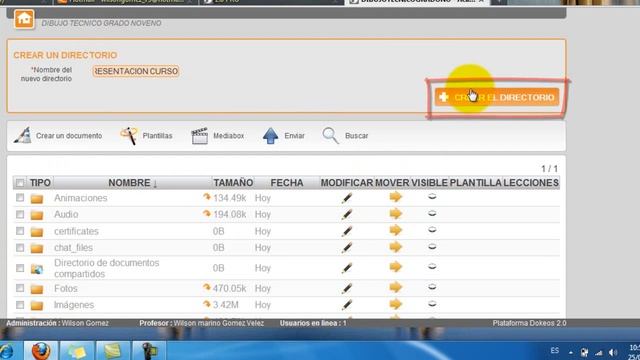Open the Audio folder icon
This screenshot has width=640, height=360.
(x=37, y=215)
